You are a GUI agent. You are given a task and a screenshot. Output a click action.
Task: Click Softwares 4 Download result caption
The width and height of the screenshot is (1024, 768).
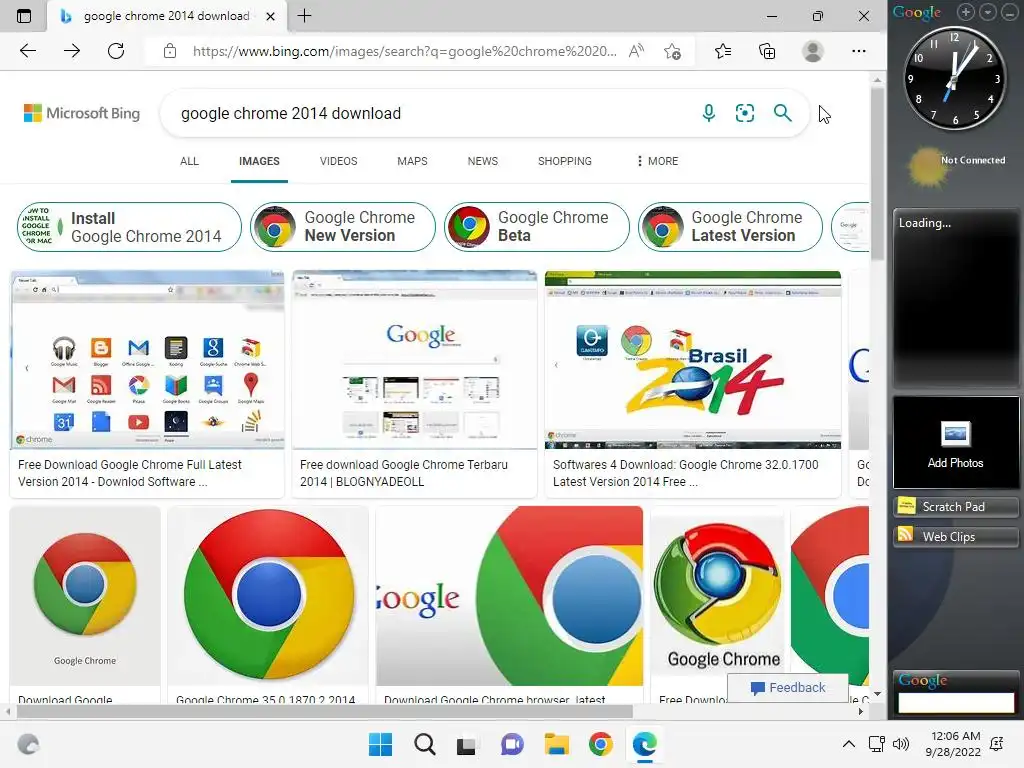point(685,473)
